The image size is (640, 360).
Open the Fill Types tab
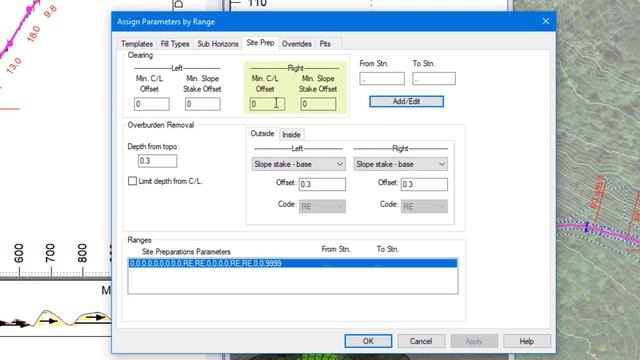175,44
